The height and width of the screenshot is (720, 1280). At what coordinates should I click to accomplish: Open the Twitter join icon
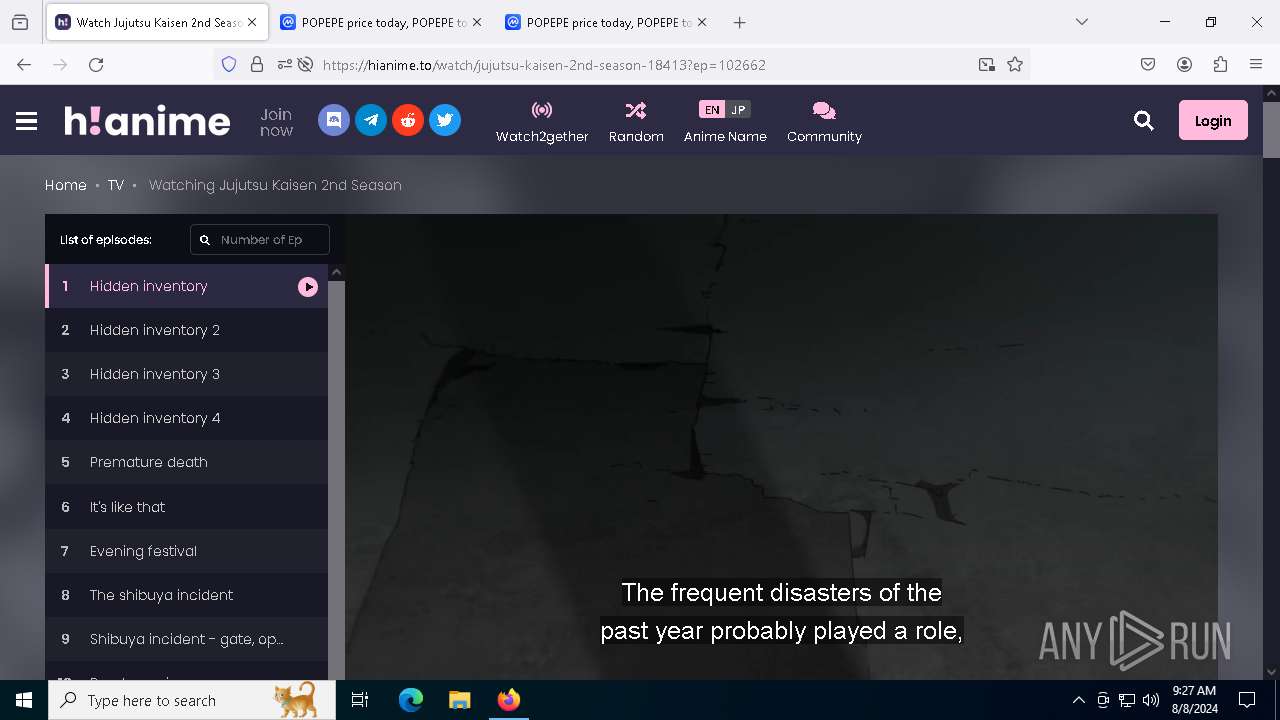(x=445, y=120)
